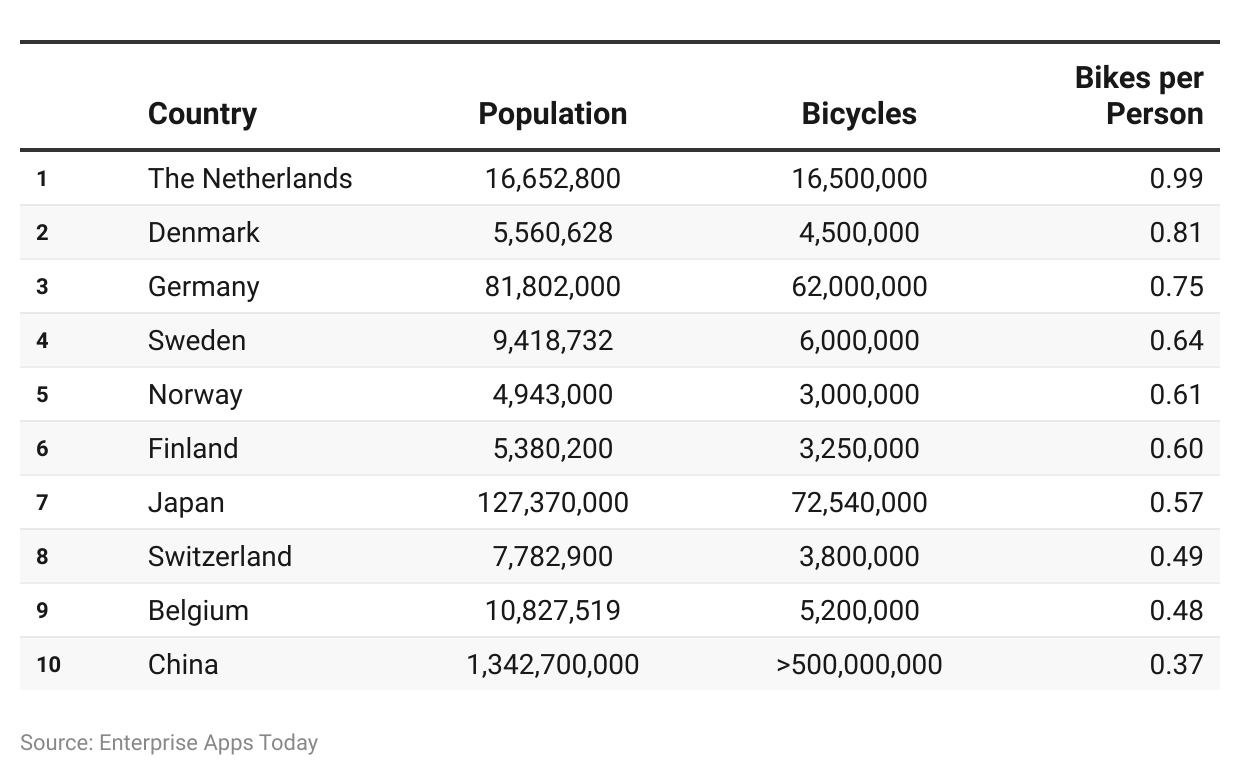Screen dimensions: 1240x776
Task: Click China's population 1,342,700,000
Action: [553, 664]
